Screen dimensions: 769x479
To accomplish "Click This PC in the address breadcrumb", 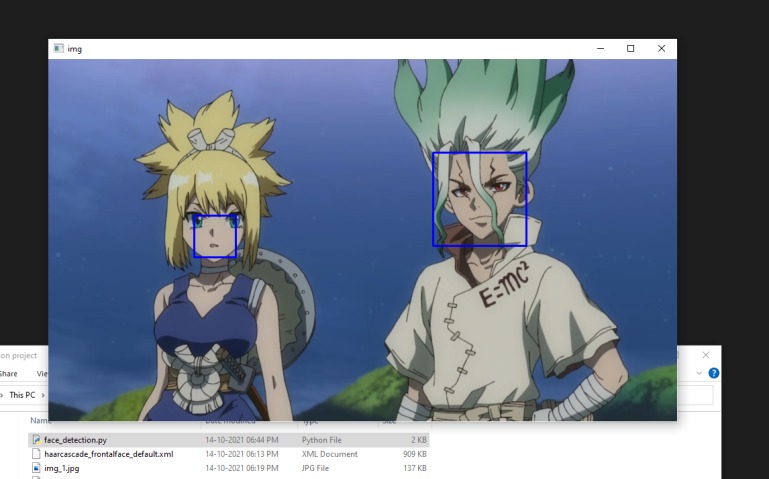I will [x=22, y=395].
